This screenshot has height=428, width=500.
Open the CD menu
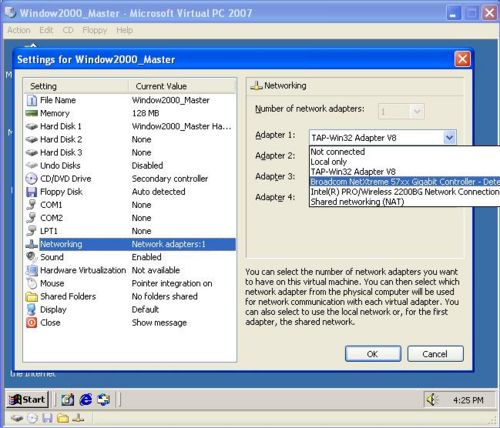pyautogui.click(x=68, y=30)
